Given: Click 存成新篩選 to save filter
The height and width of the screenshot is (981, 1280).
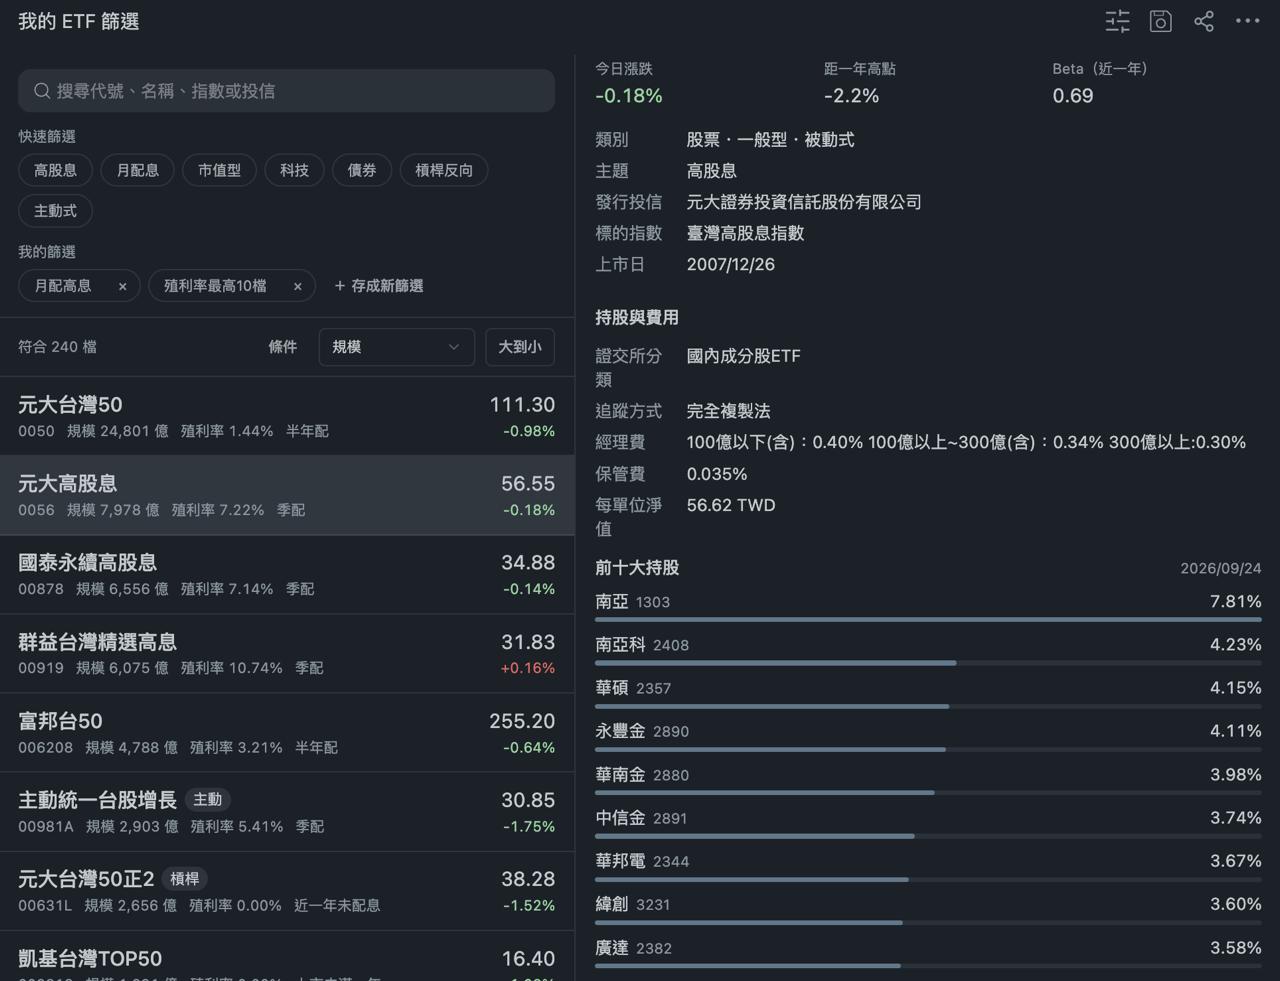Looking at the screenshot, I should (x=378, y=286).
